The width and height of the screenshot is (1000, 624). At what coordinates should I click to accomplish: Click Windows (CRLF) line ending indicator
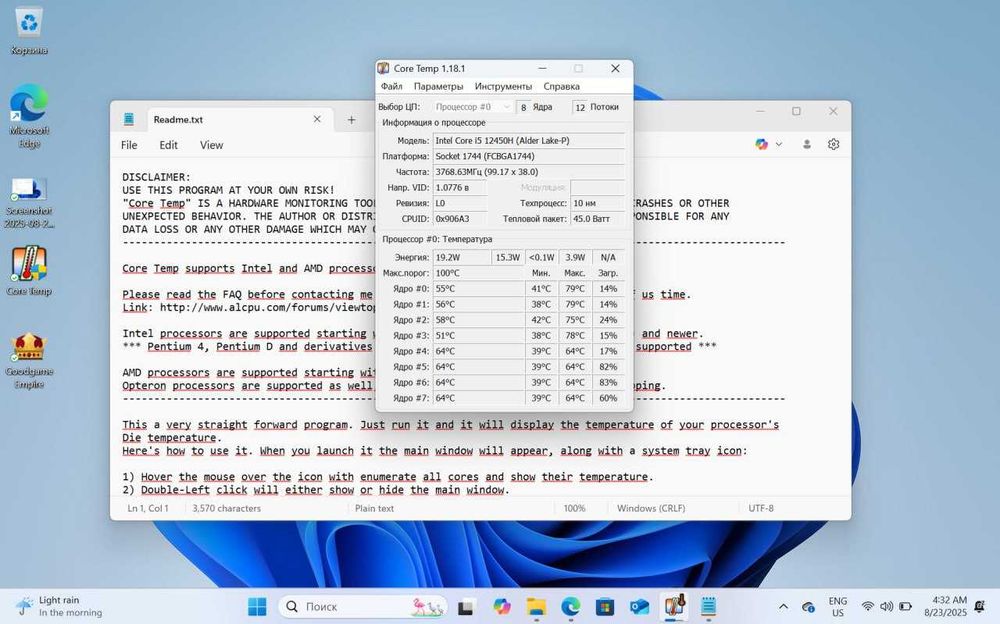click(651, 509)
